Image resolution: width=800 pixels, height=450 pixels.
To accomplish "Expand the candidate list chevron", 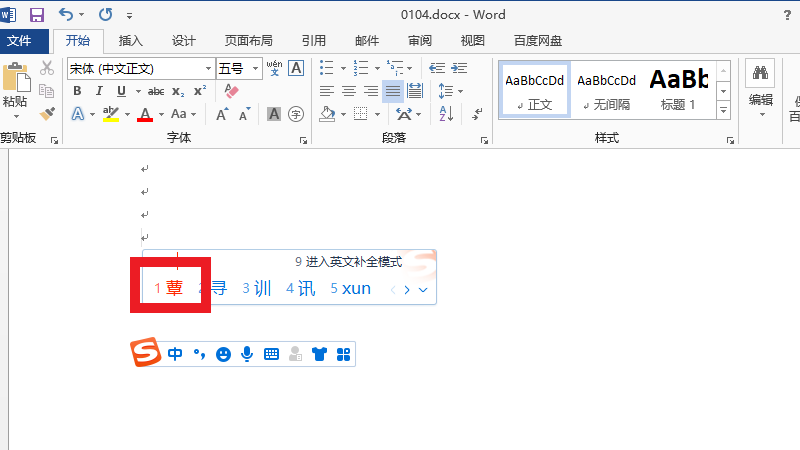I will tap(423, 290).
